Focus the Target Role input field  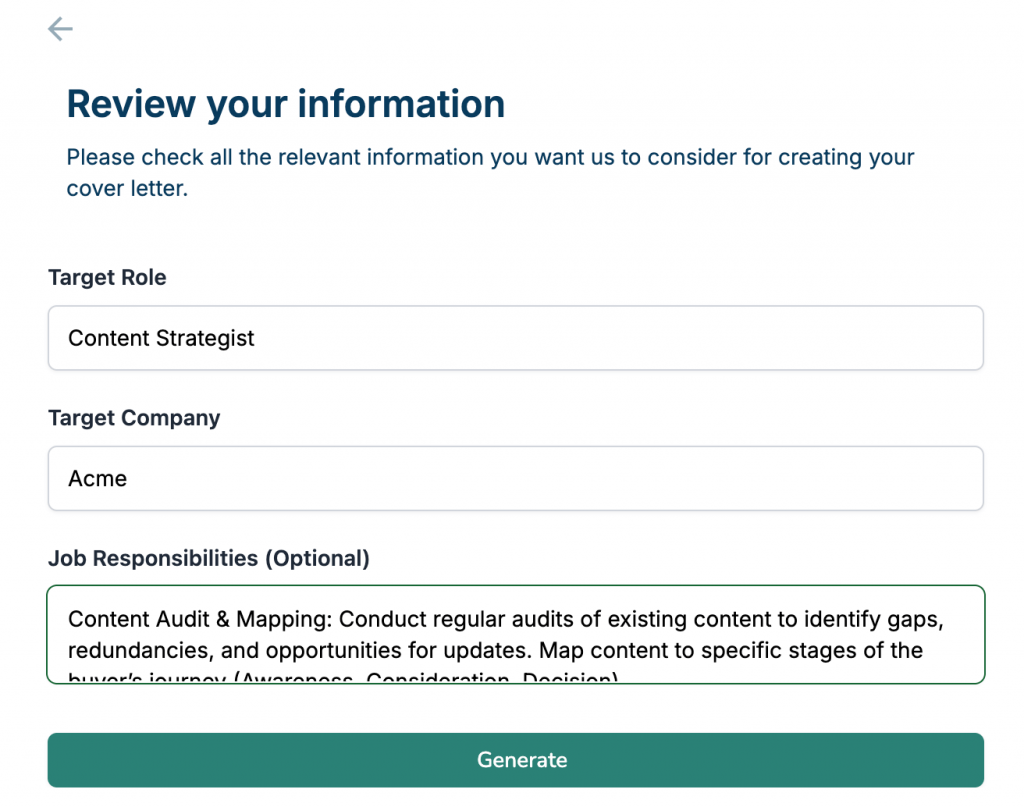(515, 338)
